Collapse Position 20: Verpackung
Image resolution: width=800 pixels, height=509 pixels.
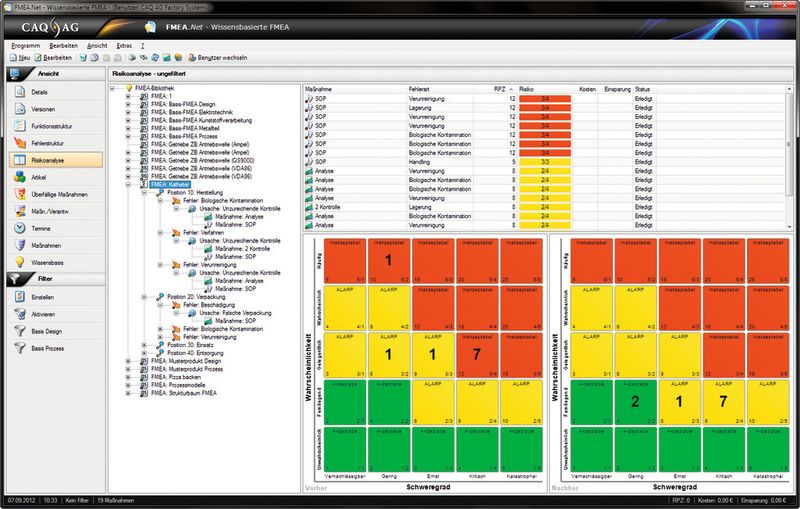[144, 296]
